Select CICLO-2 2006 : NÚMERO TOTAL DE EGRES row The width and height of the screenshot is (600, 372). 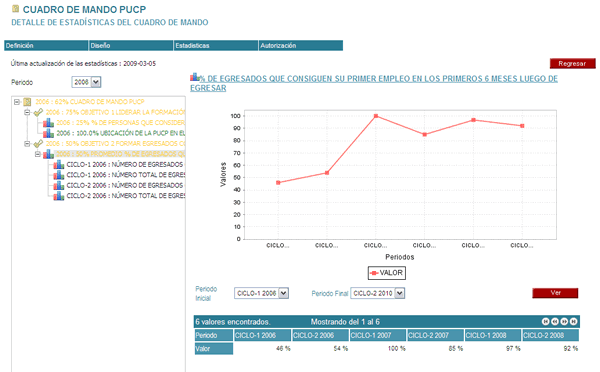[126, 196]
